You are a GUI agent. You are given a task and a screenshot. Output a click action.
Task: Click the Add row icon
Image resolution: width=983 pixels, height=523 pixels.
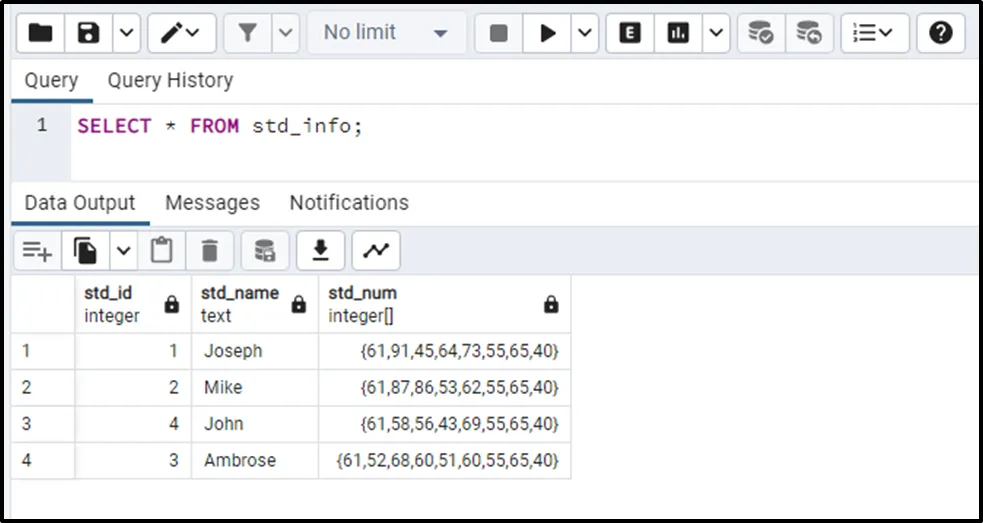pyautogui.click(x=37, y=251)
